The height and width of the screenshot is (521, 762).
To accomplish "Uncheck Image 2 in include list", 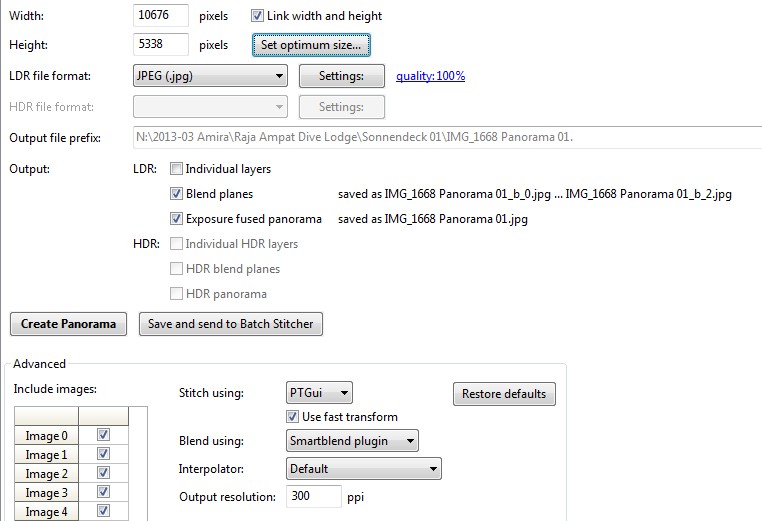I will tap(103, 474).
